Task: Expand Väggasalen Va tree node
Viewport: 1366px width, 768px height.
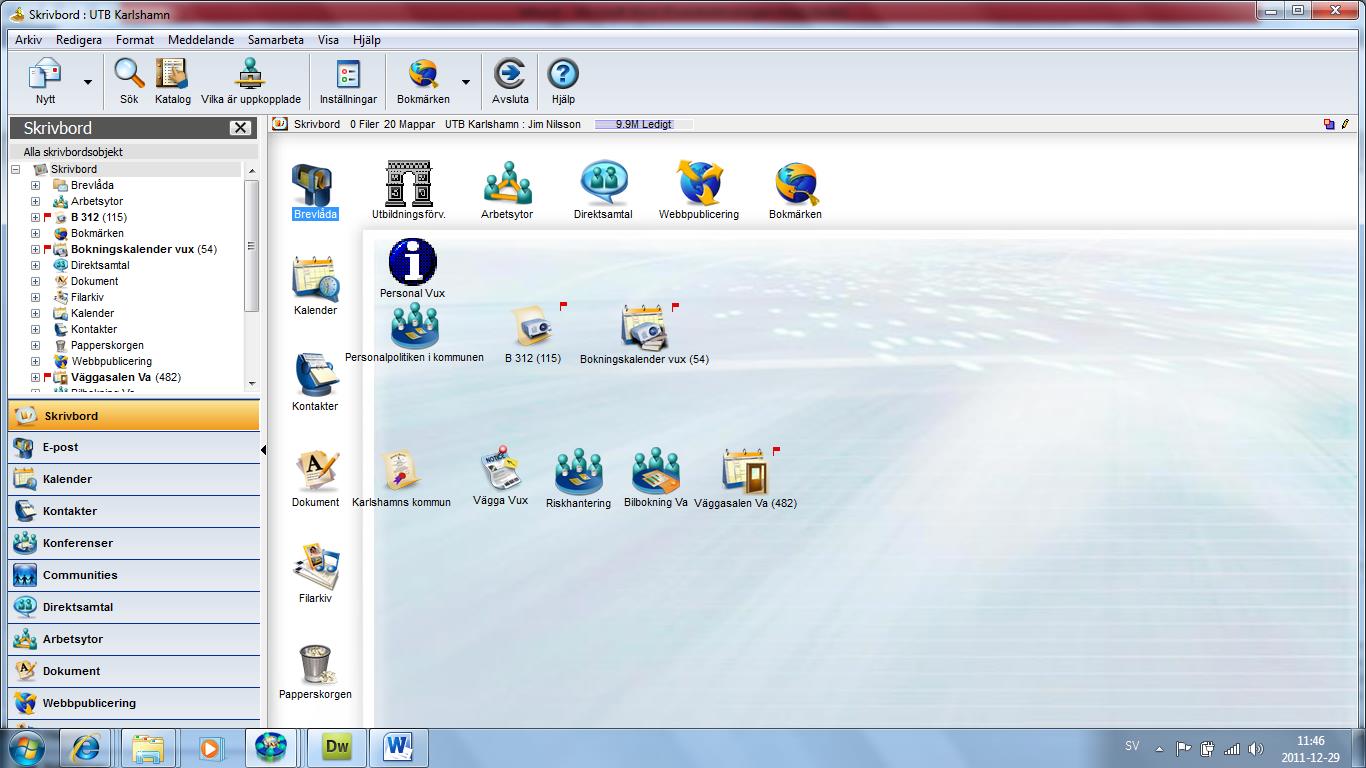Action: pyautogui.click(x=35, y=377)
